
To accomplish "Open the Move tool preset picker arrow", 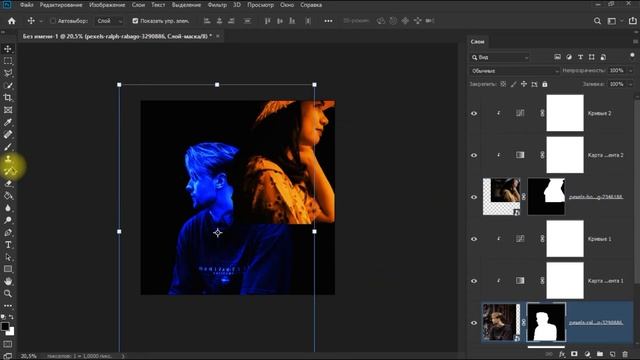I will (x=40, y=21).
